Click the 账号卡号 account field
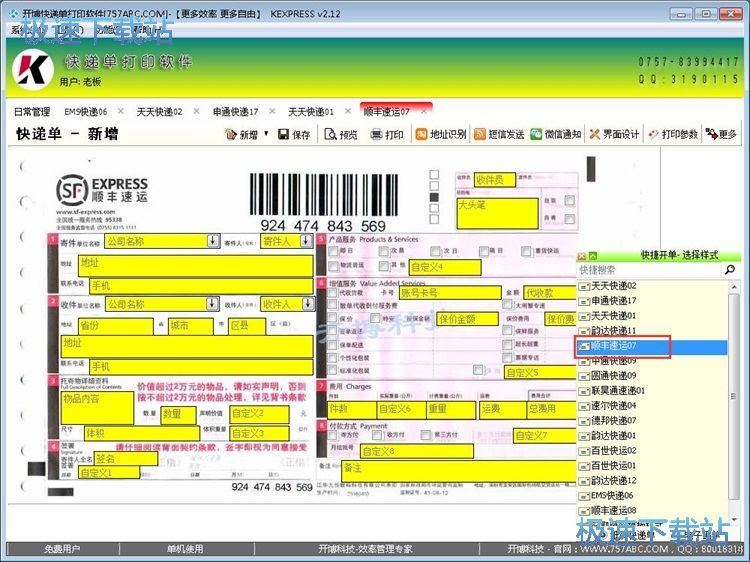 click(450, 293)
